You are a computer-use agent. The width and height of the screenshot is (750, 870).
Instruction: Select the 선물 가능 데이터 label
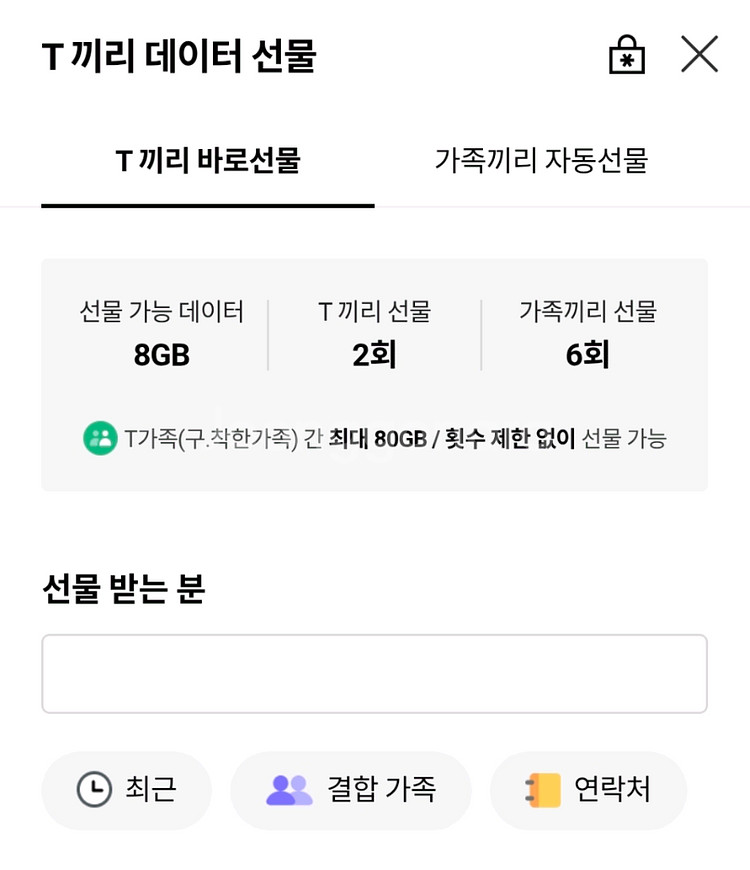(x=161, y=312)
